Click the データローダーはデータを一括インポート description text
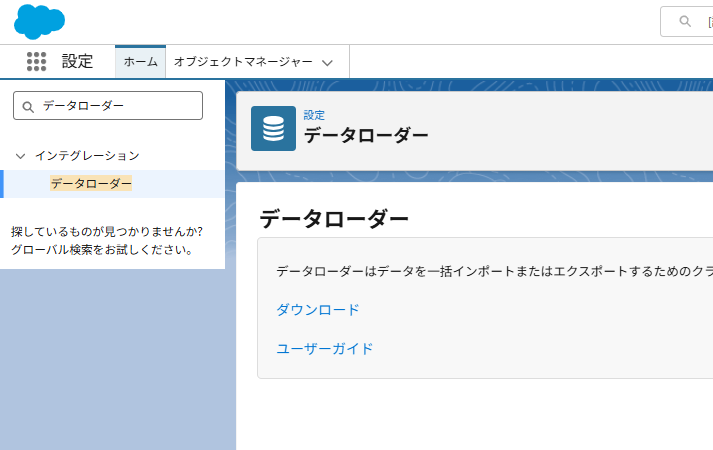 (494, 271)
